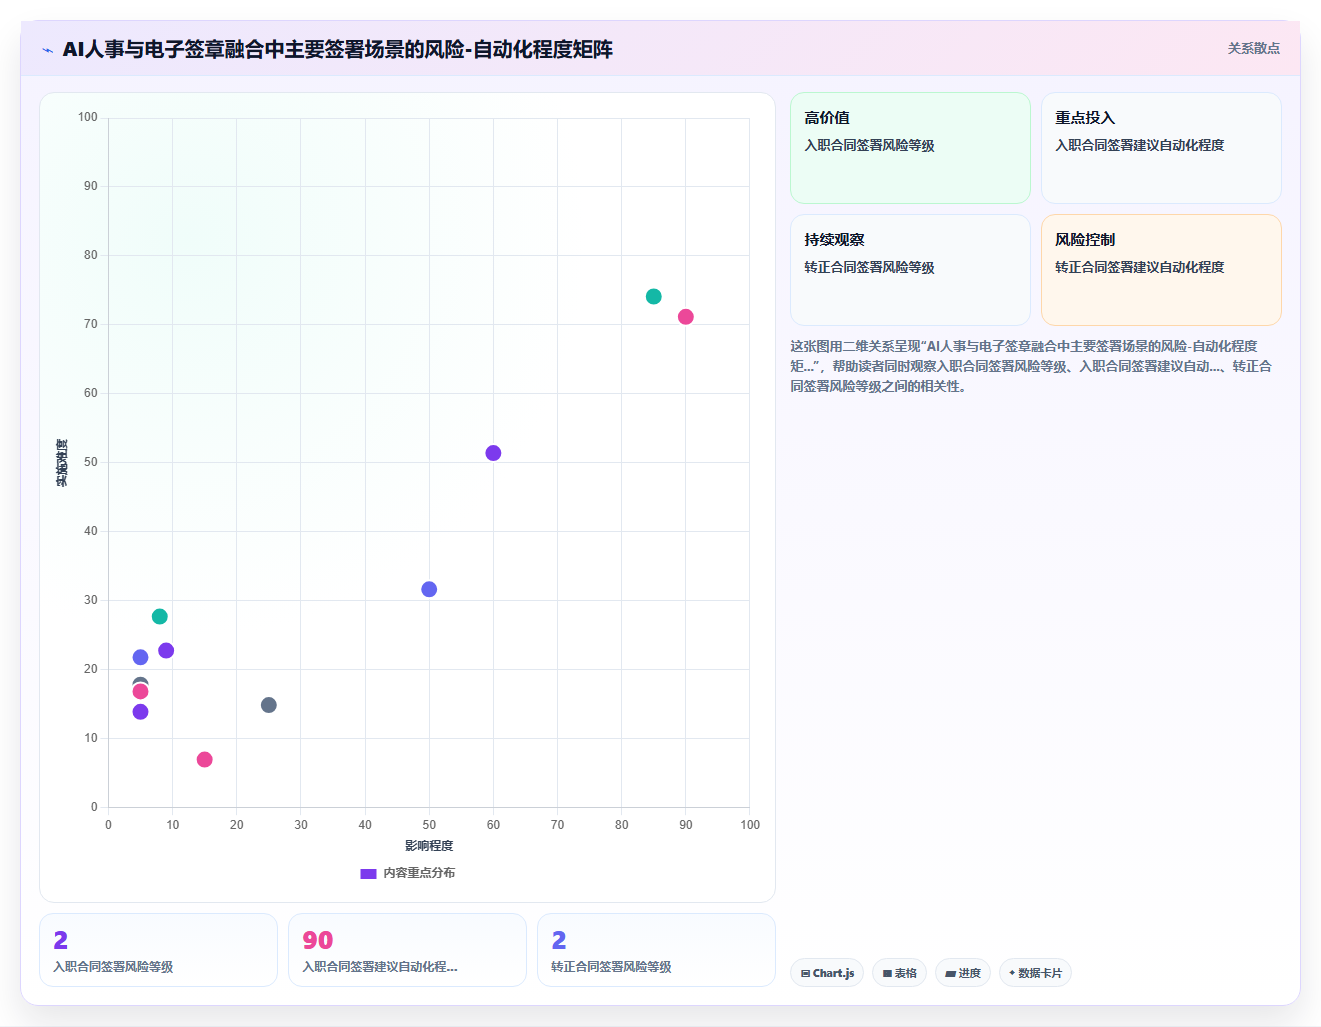The image size is (1321, 1027).
Task: Click the stat card 入职合同签署风险等级 showing 2
Action: [158, 950]
